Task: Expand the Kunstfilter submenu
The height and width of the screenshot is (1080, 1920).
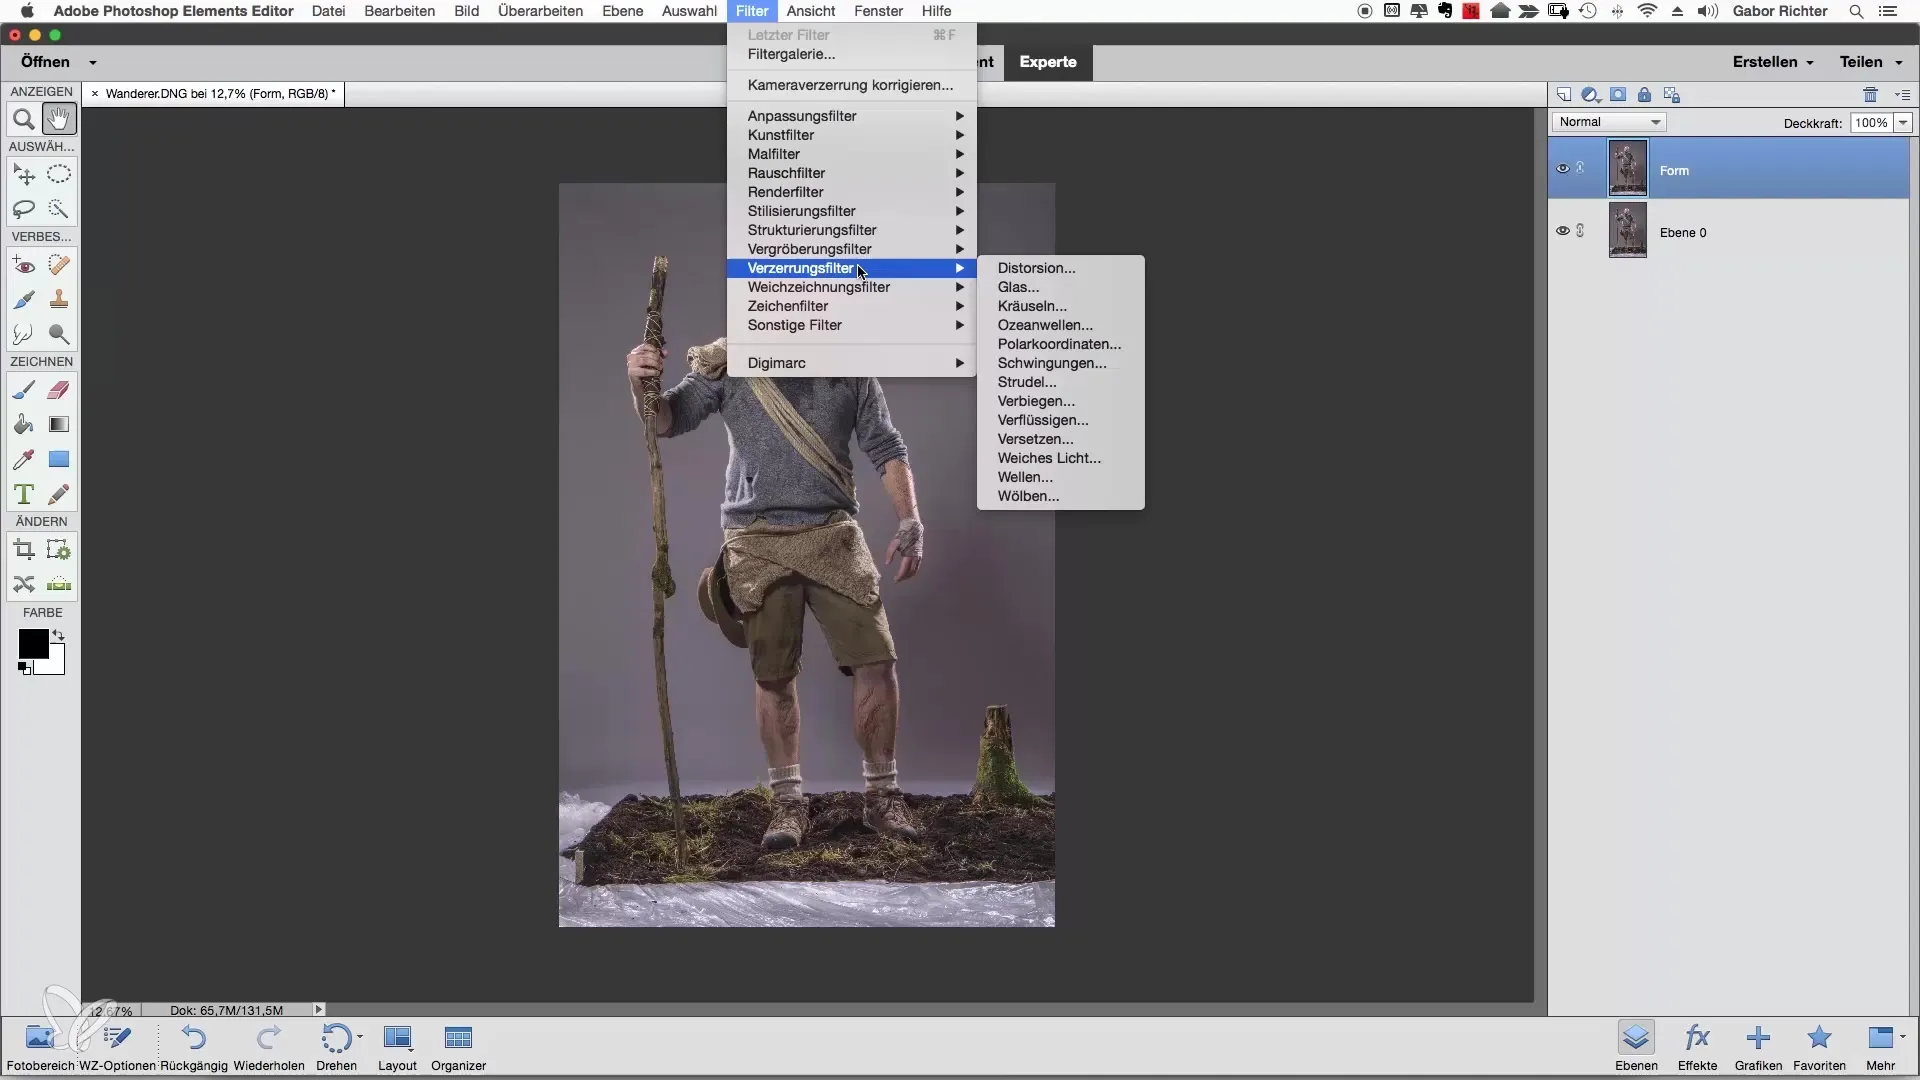Action: point(852,135)
